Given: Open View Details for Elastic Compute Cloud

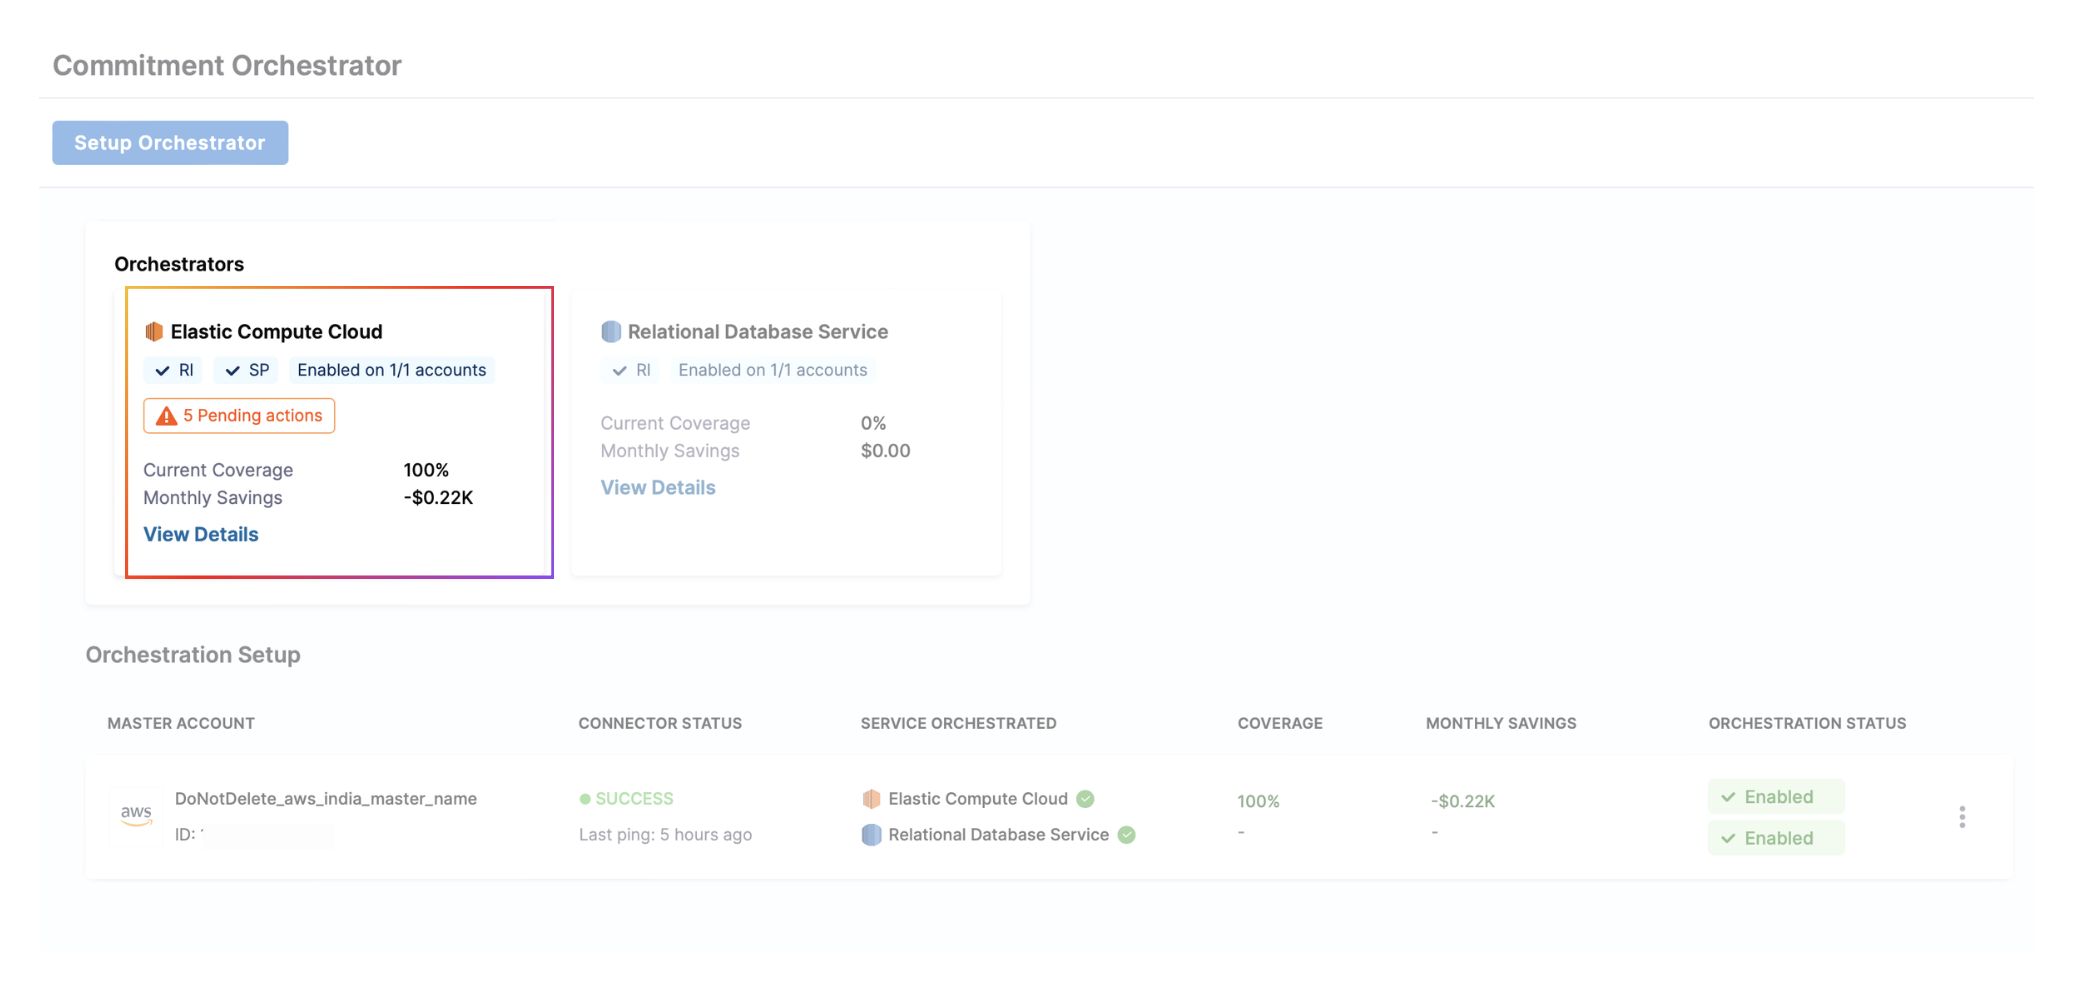Looking at the screenshot, I should [201, 535].
